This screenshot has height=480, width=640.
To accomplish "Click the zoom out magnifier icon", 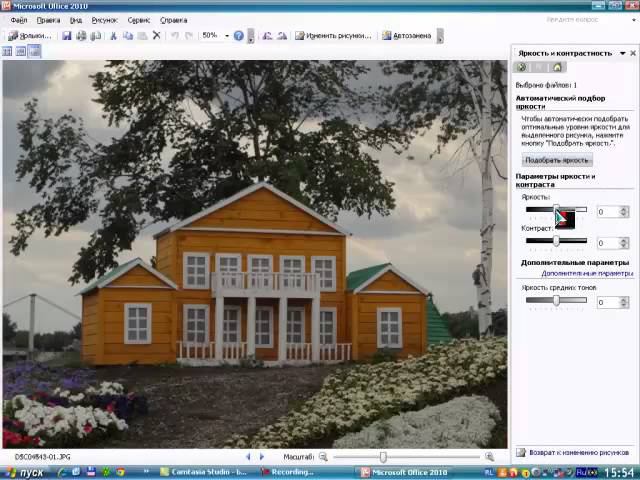I will point(323,457).
